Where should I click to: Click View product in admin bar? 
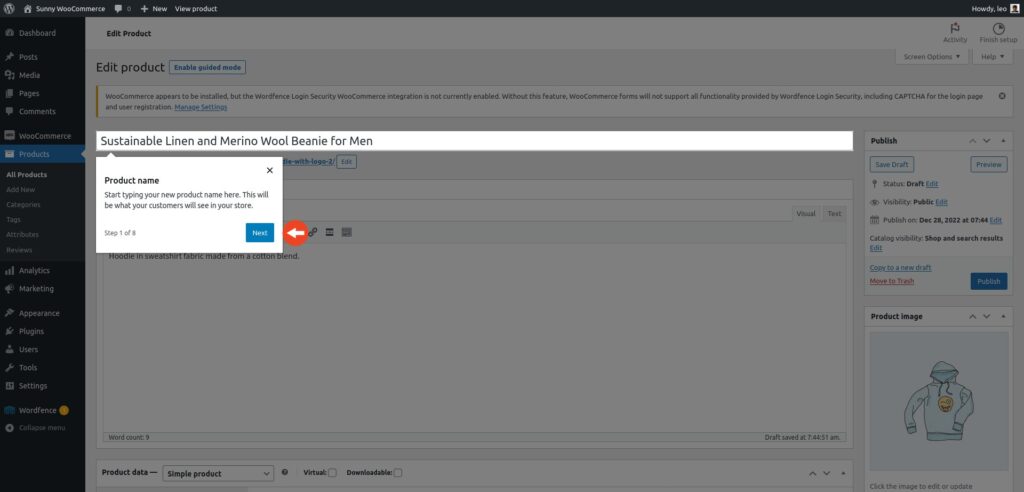tap(196, 8)
